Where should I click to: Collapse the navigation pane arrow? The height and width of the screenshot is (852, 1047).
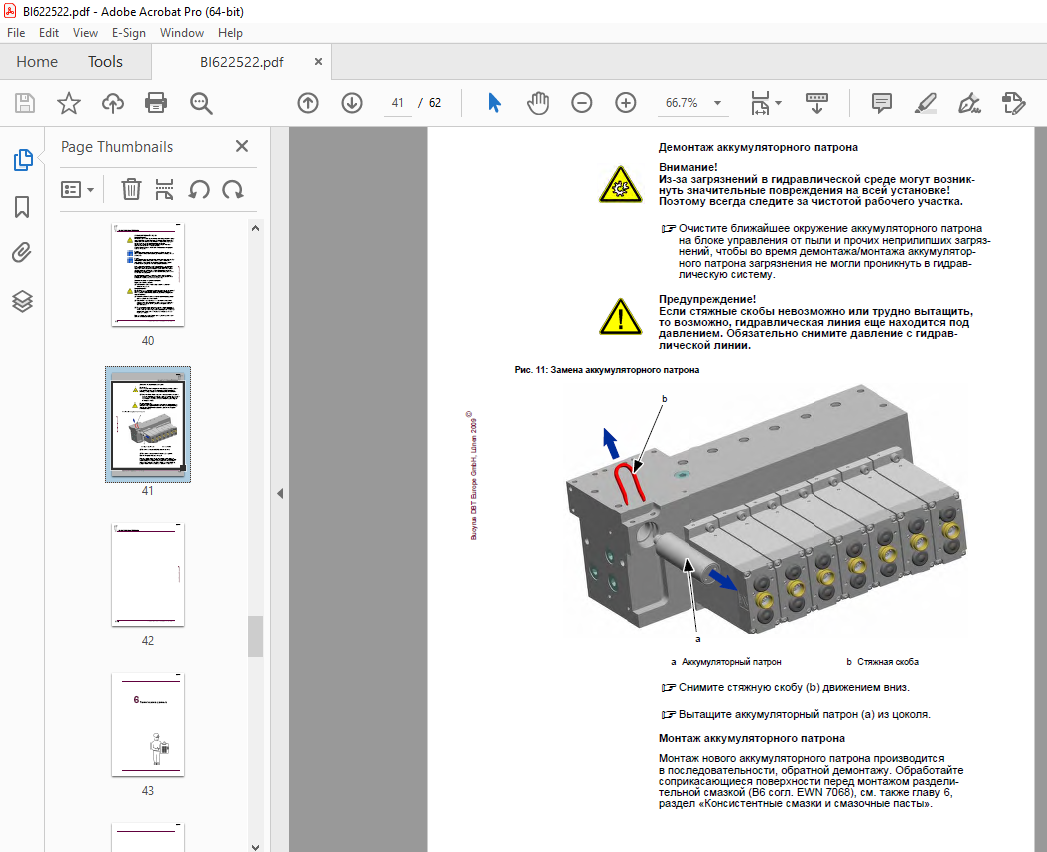pos(280,493)
